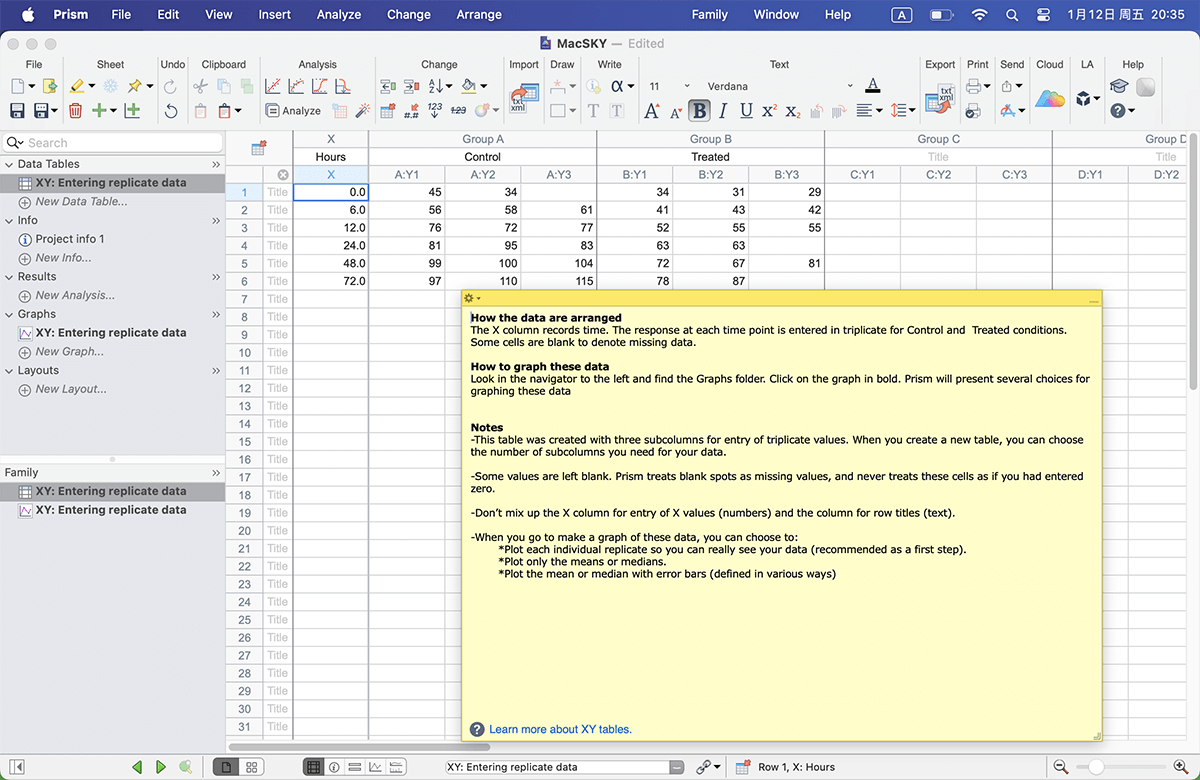Click the Highlight sheet marker icon
The height and width of the screenshot is (780, 1200).
coord(76,87)
